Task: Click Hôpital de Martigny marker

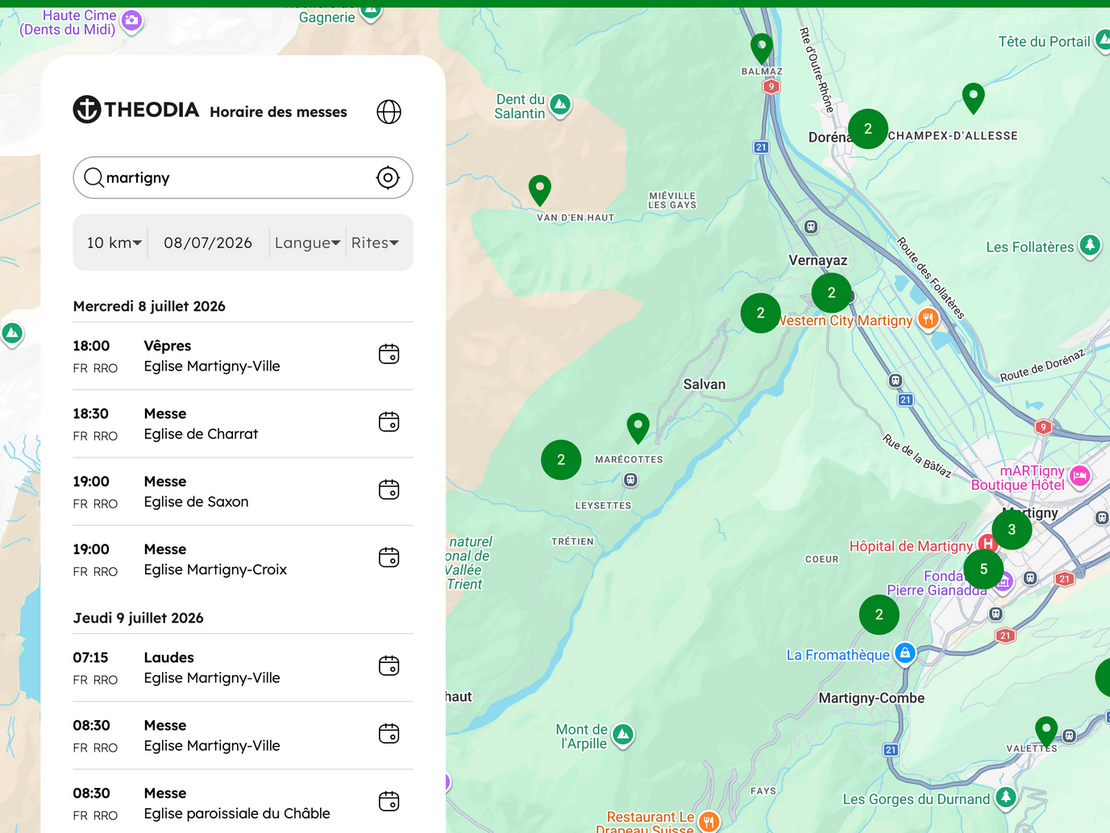Action: click(987, 544)
